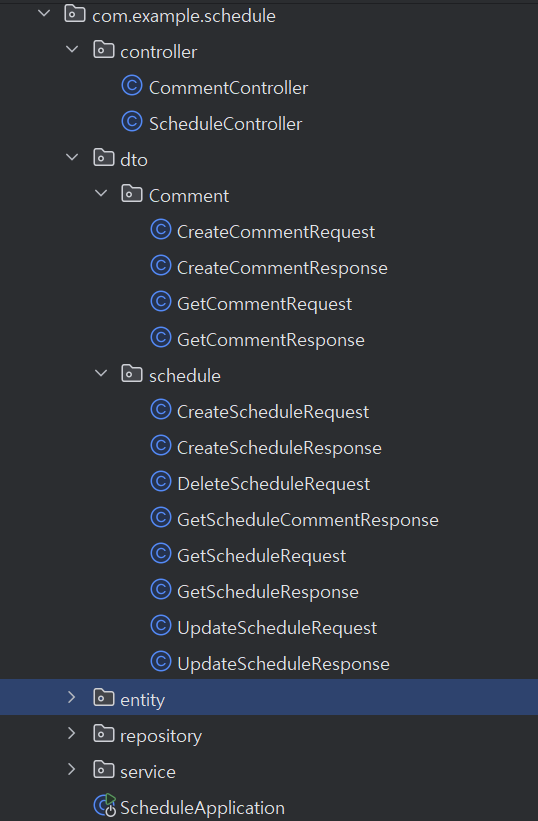Select the CreateCommentResponse entry
Image resolution: width=538 pixels, height=821 pixels.
click(x=282, y=268)
